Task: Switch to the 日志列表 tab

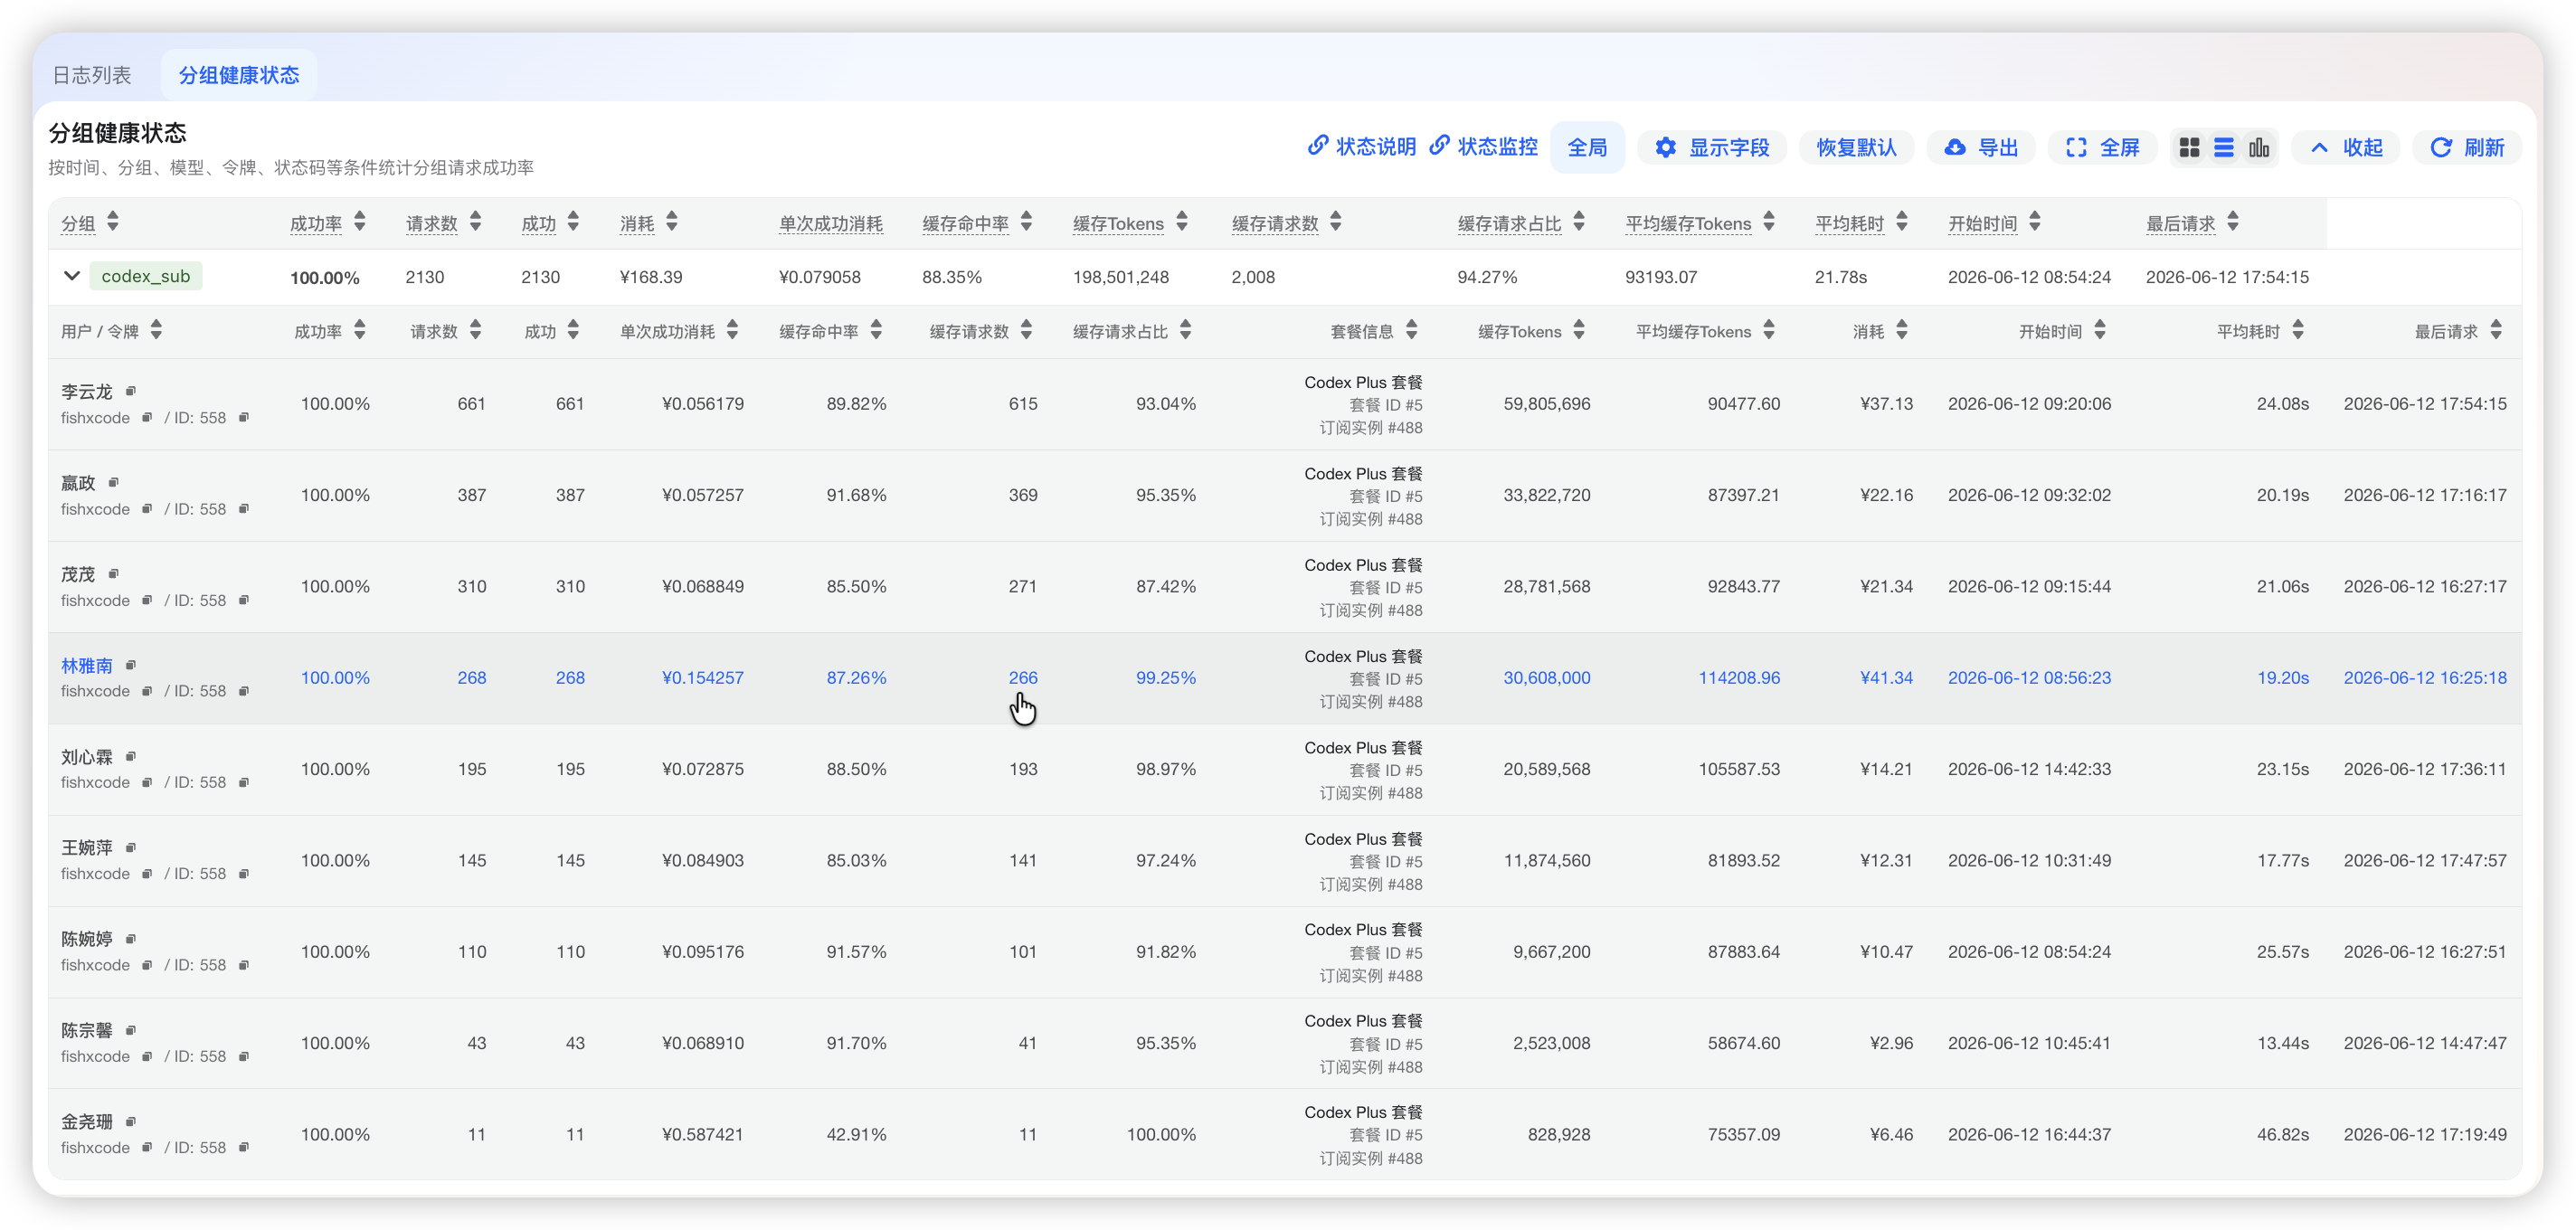Action: [92, 75]
